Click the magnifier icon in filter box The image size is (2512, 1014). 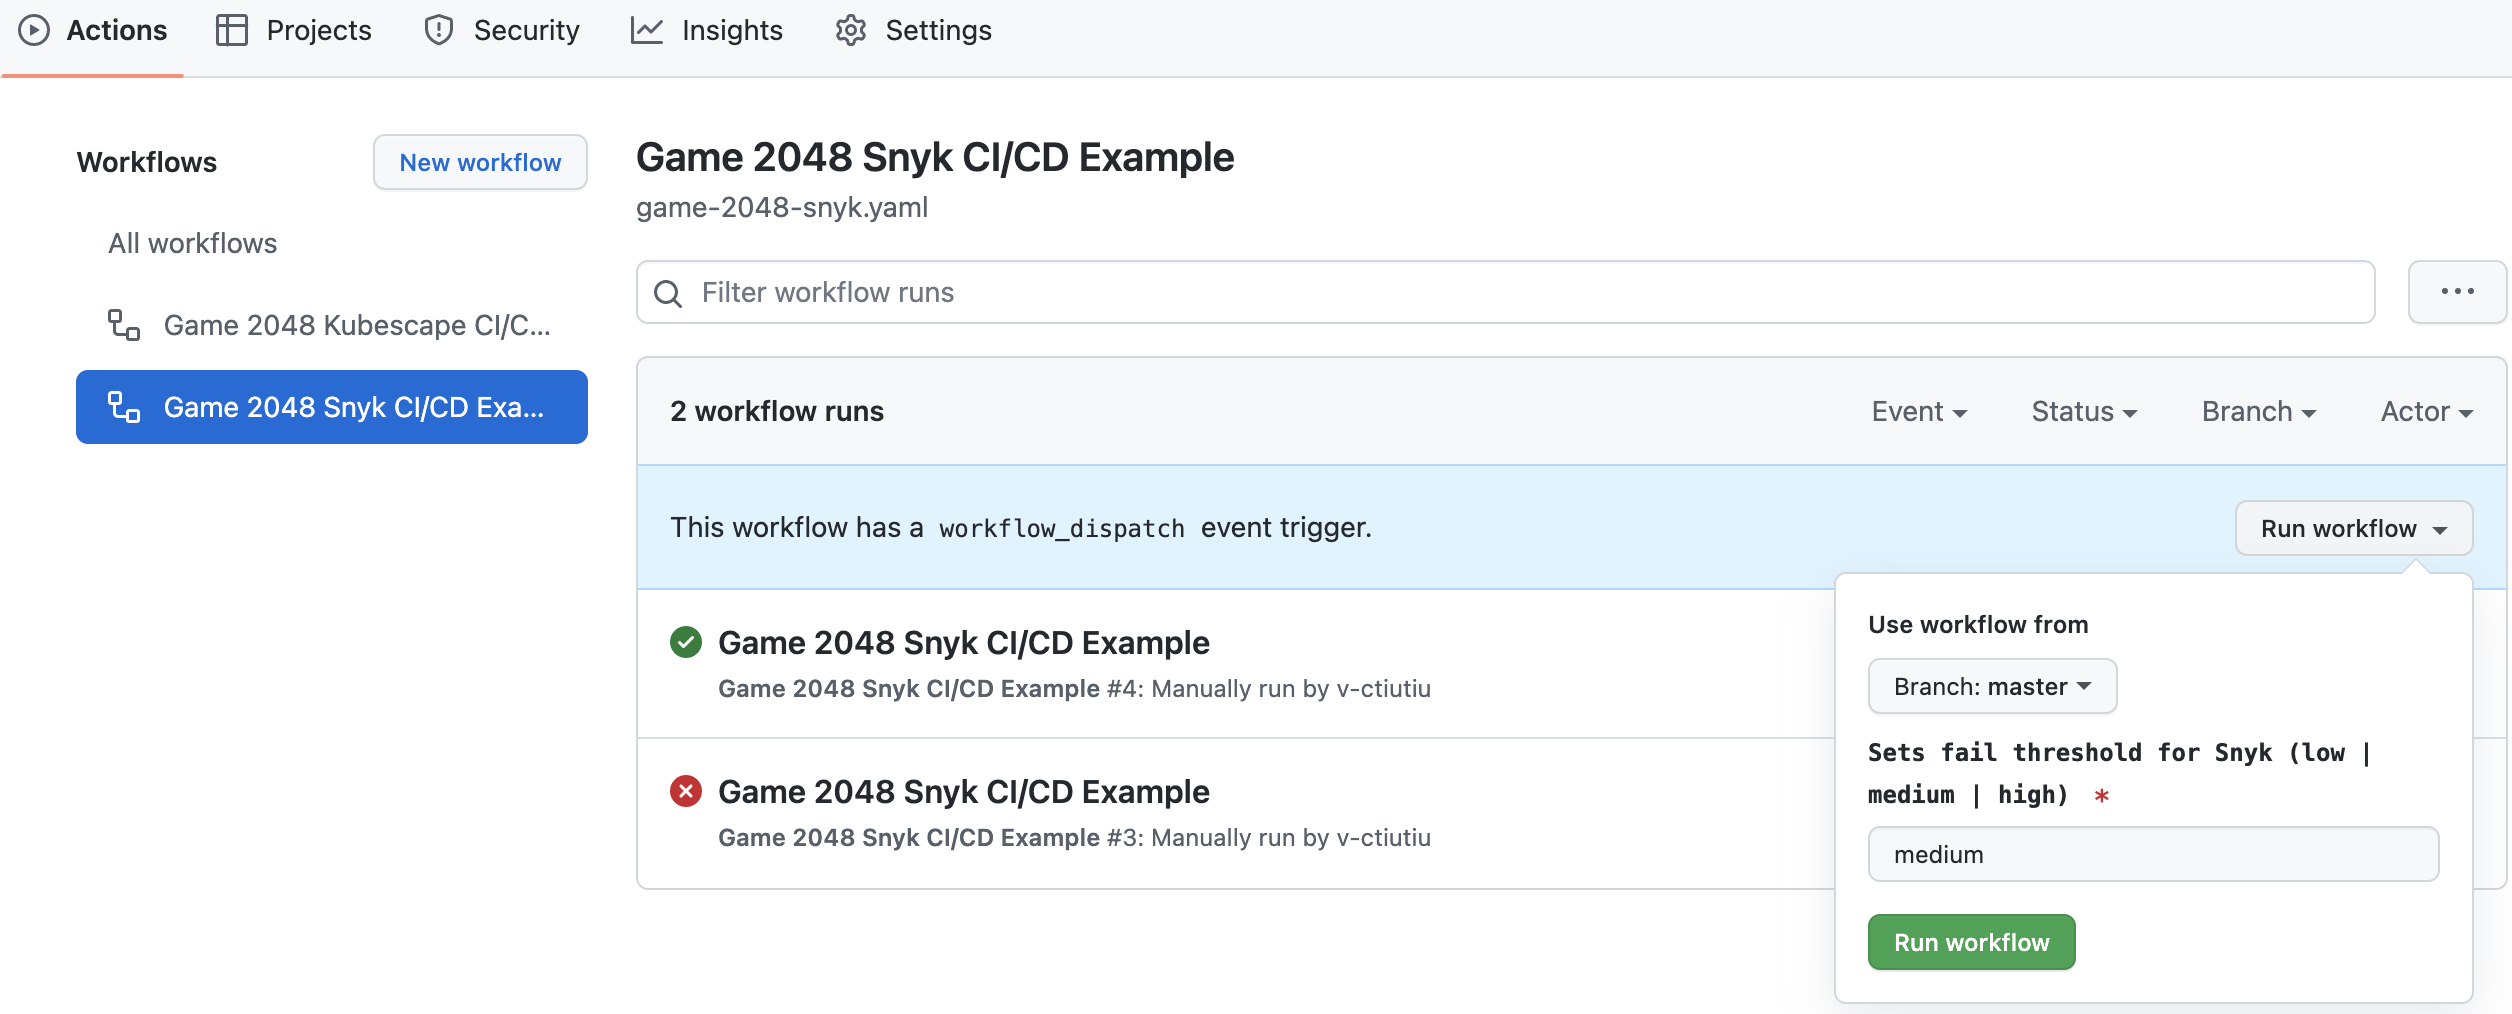pyautogui.click(x=668, y=293)
